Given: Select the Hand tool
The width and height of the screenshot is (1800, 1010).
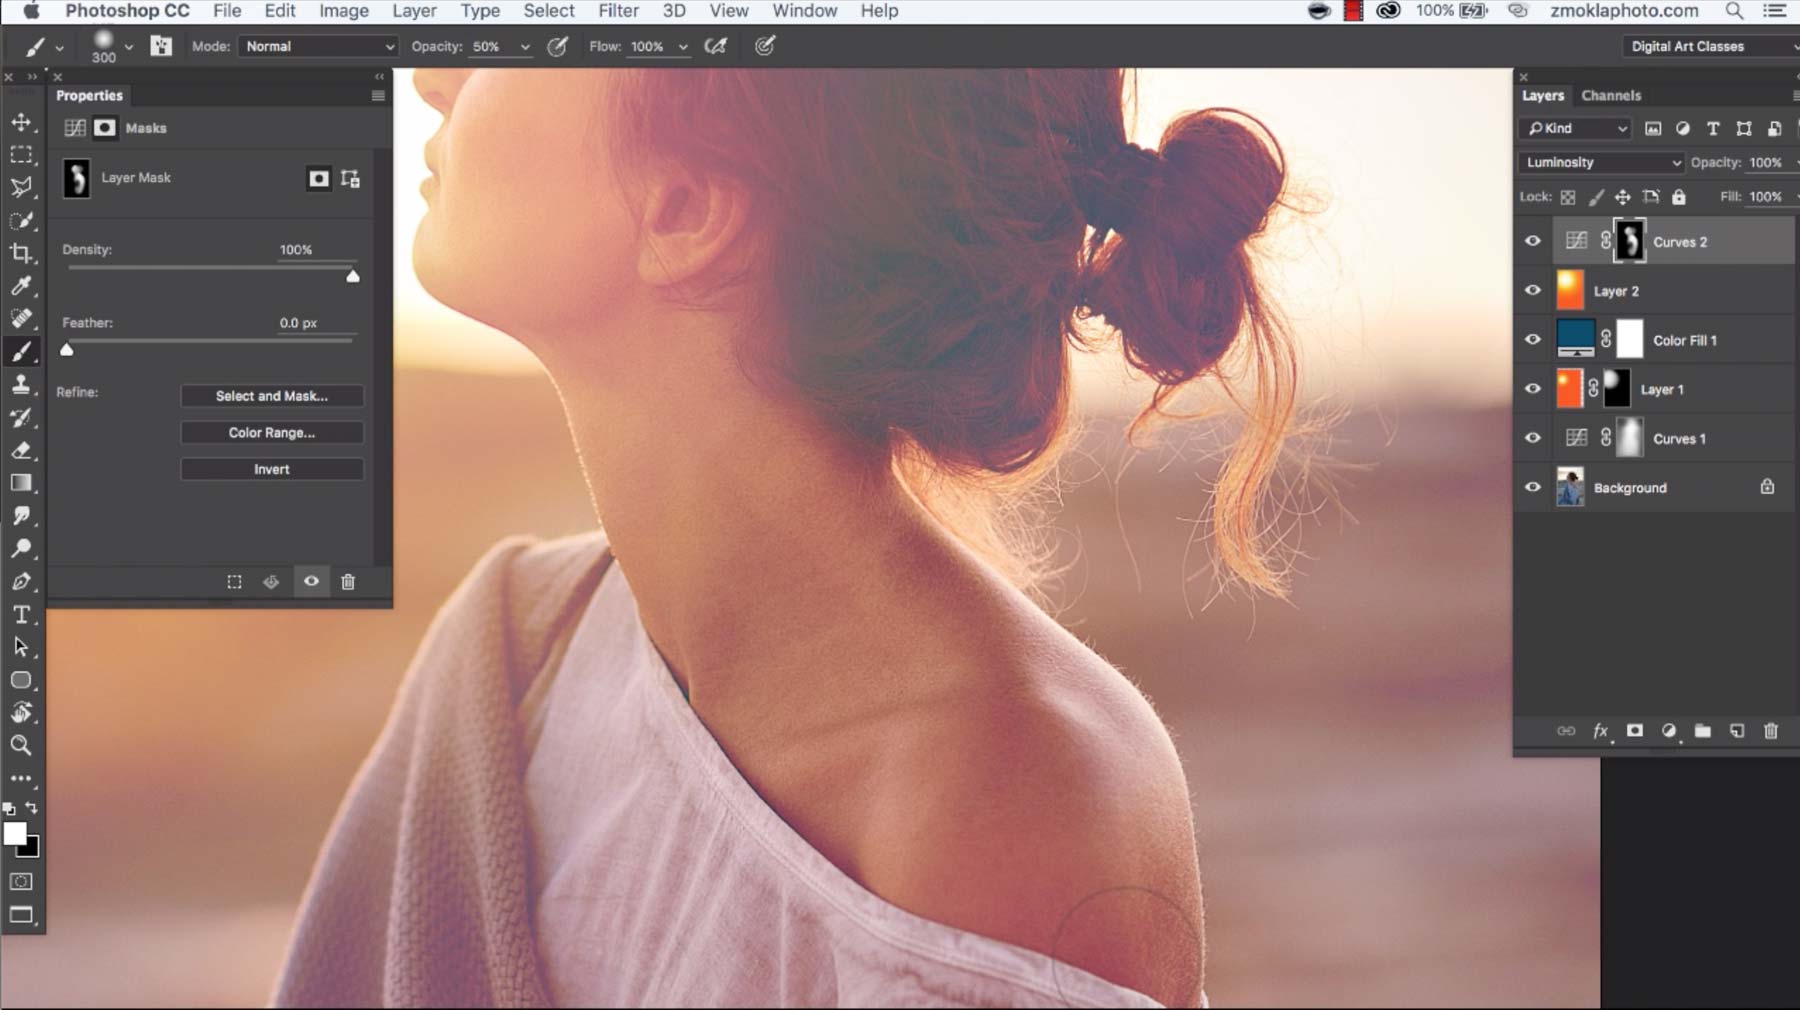Looking at the screenshot, I should [x=21, y=712].
